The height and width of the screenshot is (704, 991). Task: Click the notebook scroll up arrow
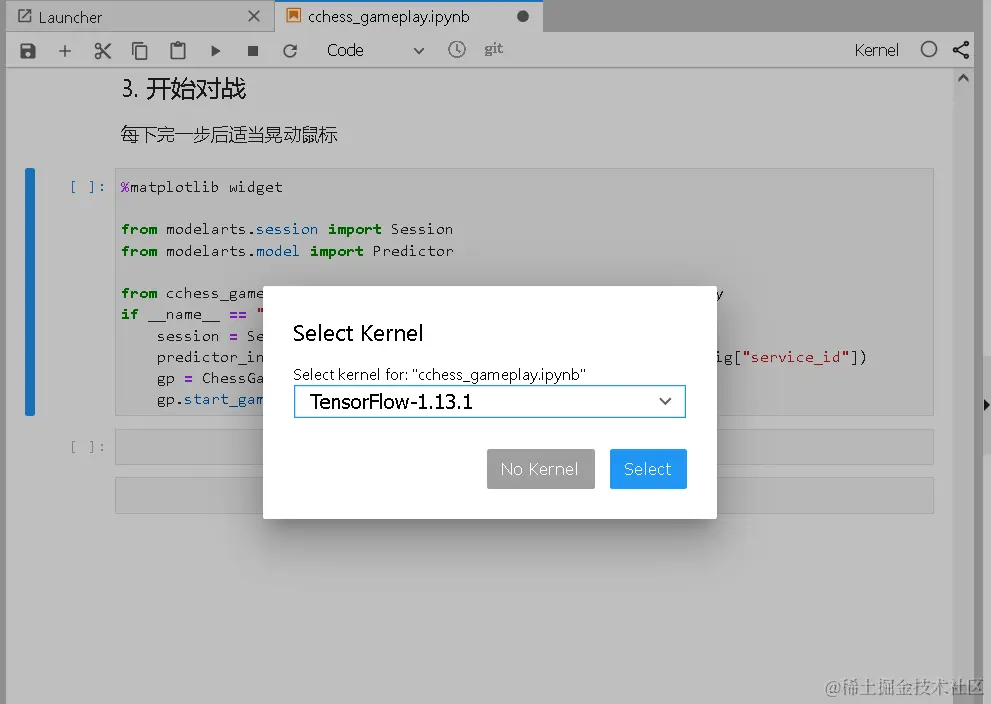point(963,78)
